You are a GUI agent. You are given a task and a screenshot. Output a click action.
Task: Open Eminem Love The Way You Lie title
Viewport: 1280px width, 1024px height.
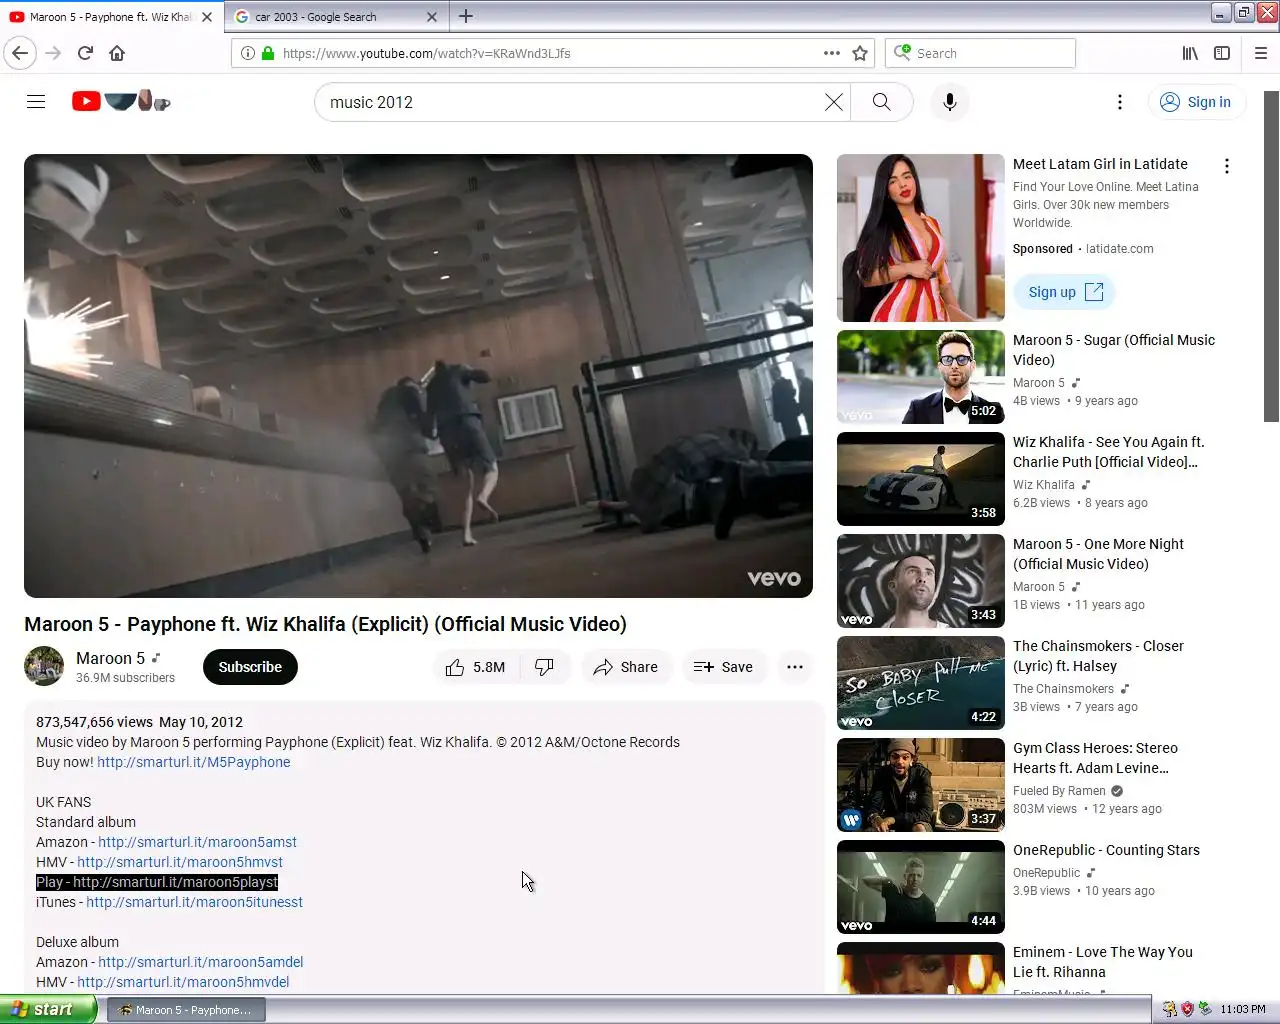pyautogui.click(x=1102, y=962)
